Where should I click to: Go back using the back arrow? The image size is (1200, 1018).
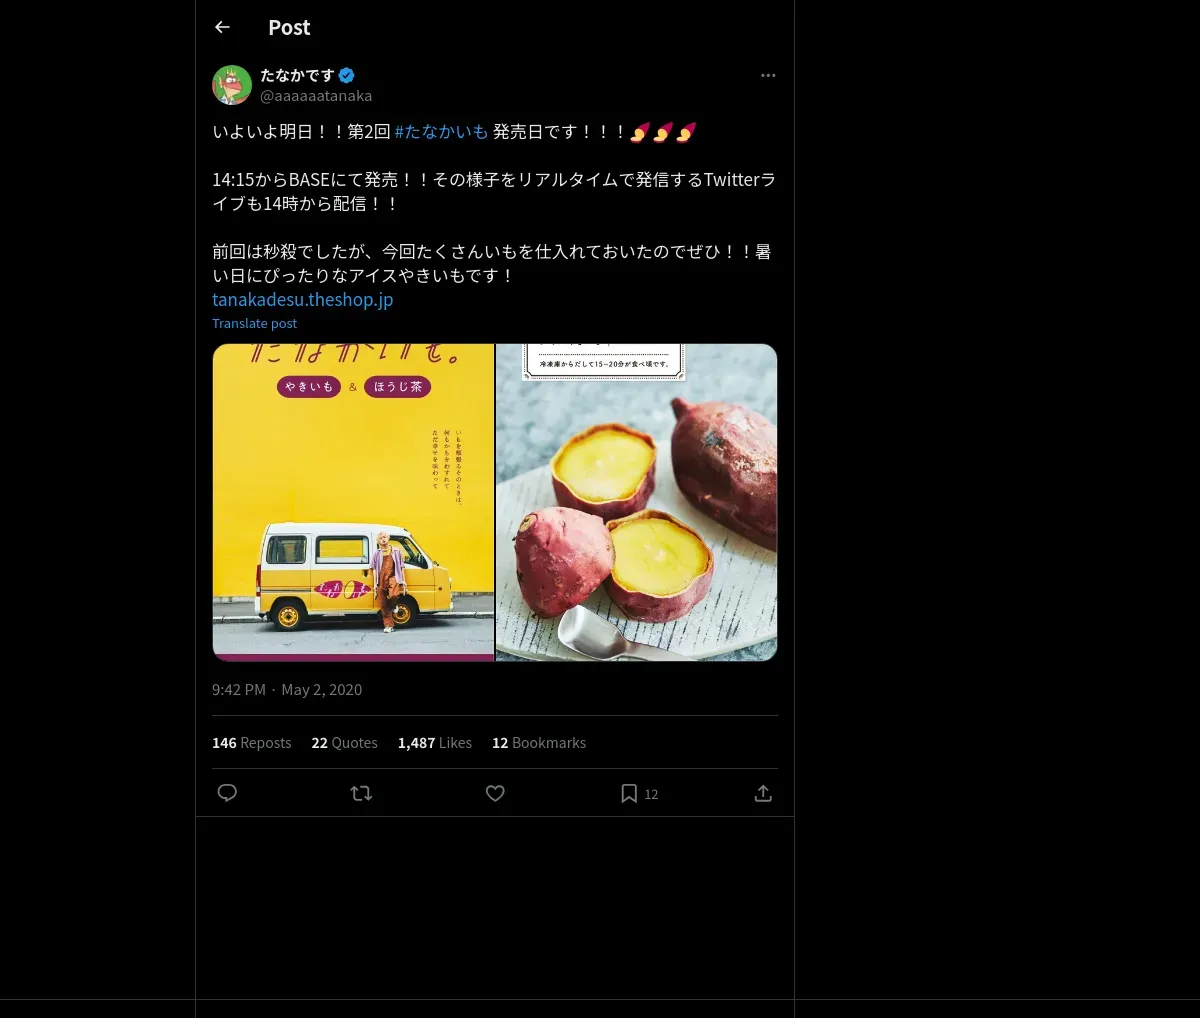[x=223, y=27]
